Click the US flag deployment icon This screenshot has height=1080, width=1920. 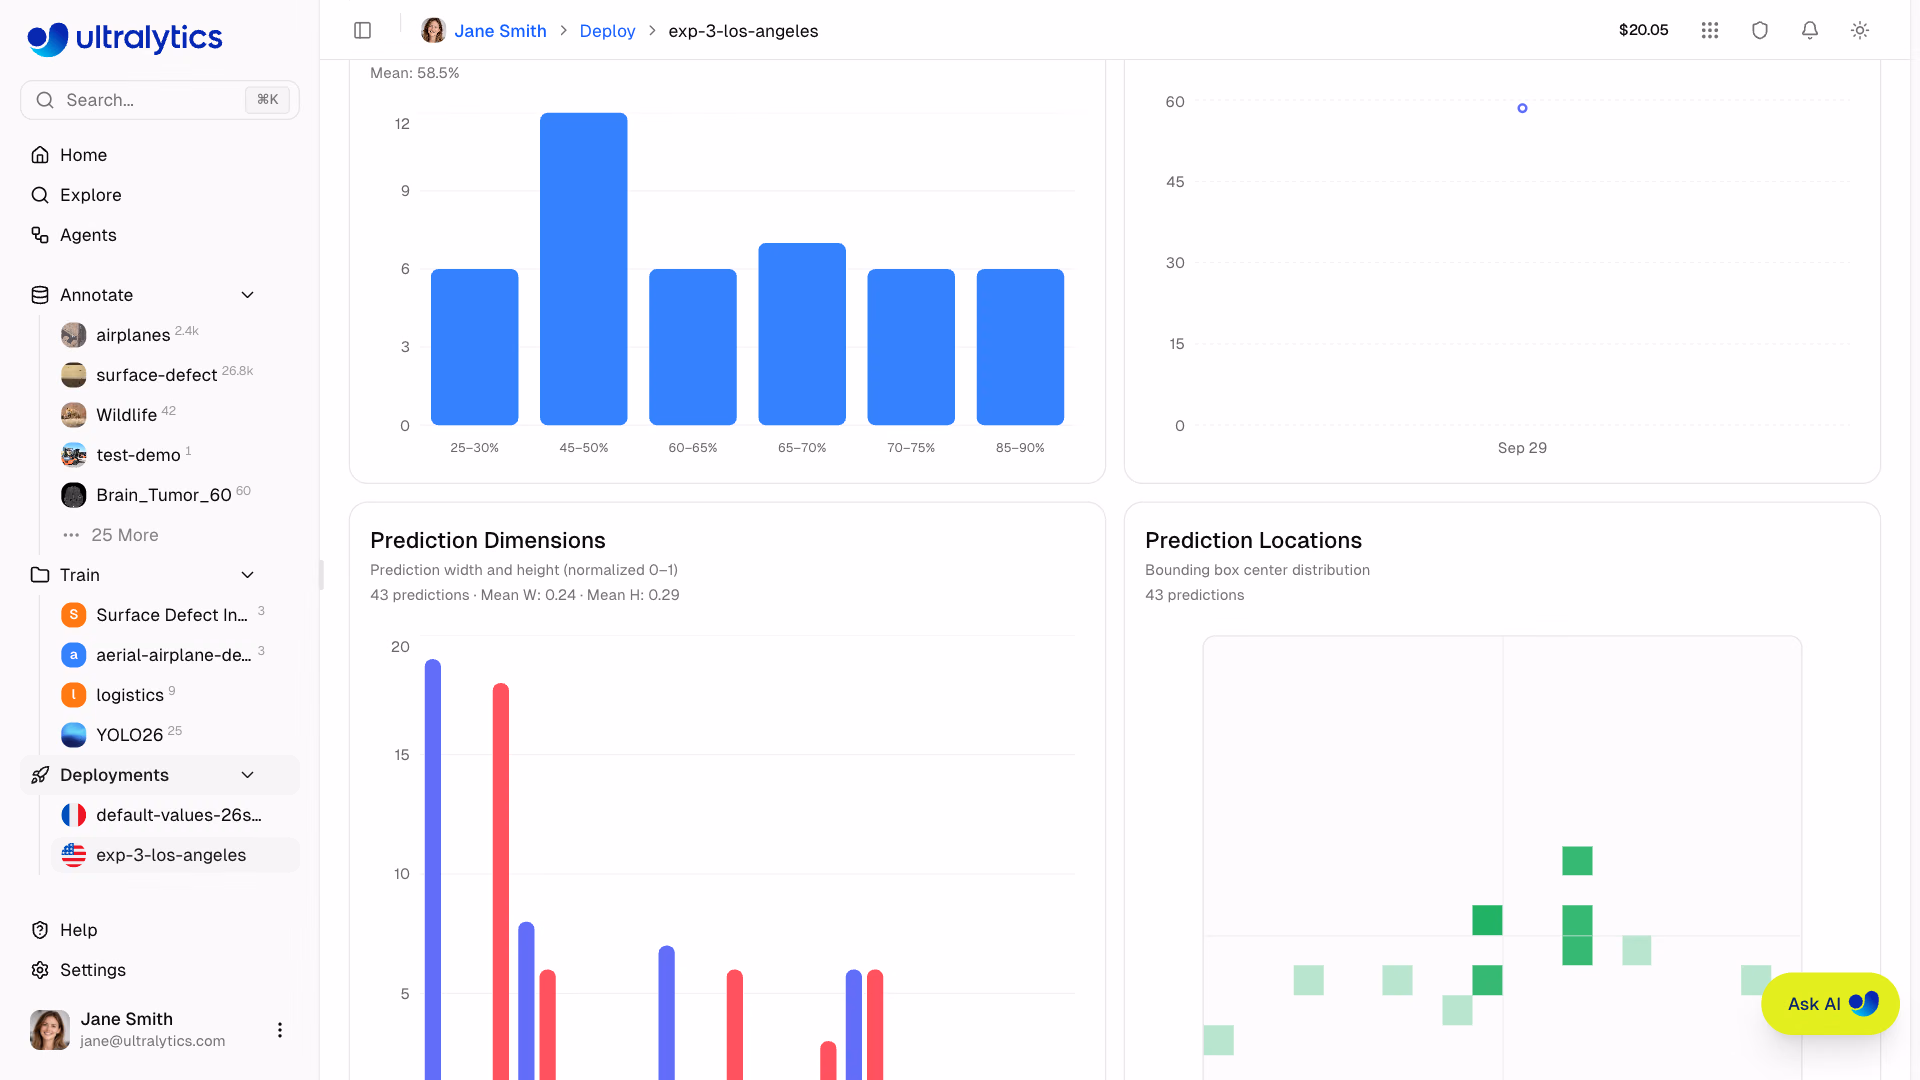[74, 855]
